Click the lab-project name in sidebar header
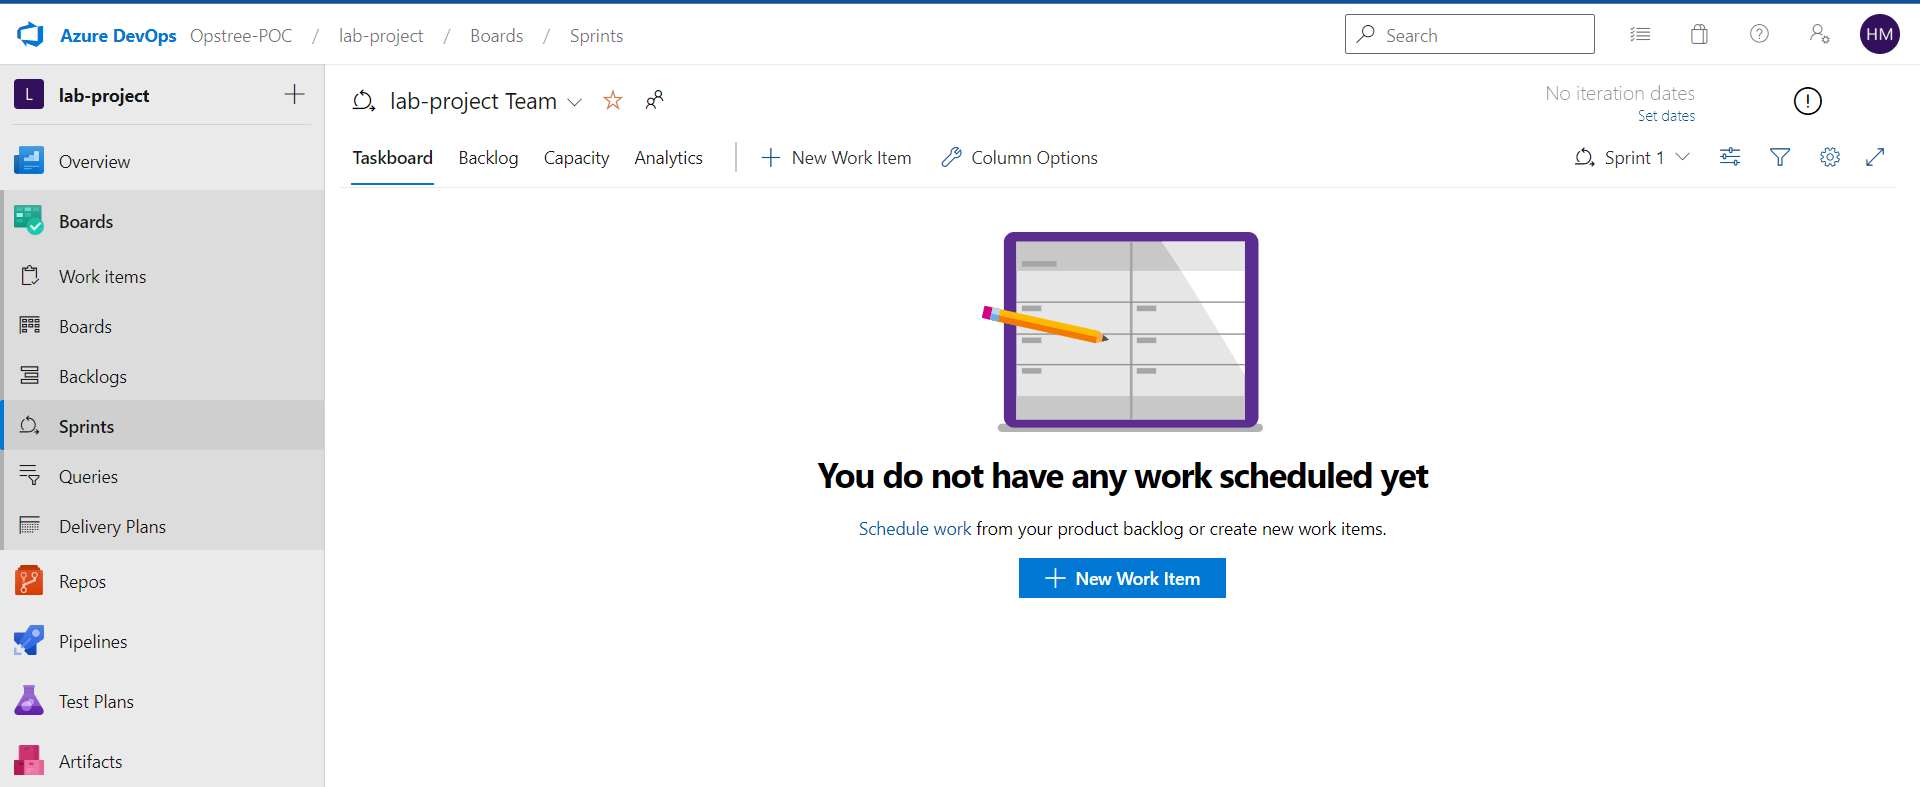The width and height of the screenshot is (1920, 787). tap(104, 96)
